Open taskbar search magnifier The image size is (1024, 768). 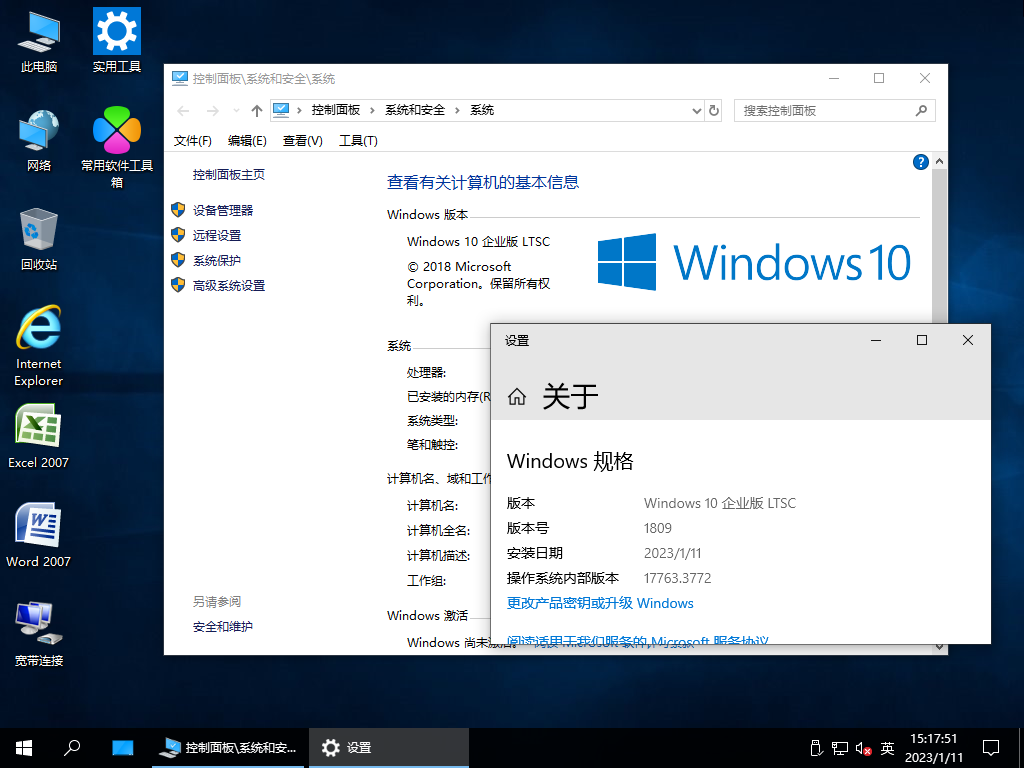coord(72,748)
